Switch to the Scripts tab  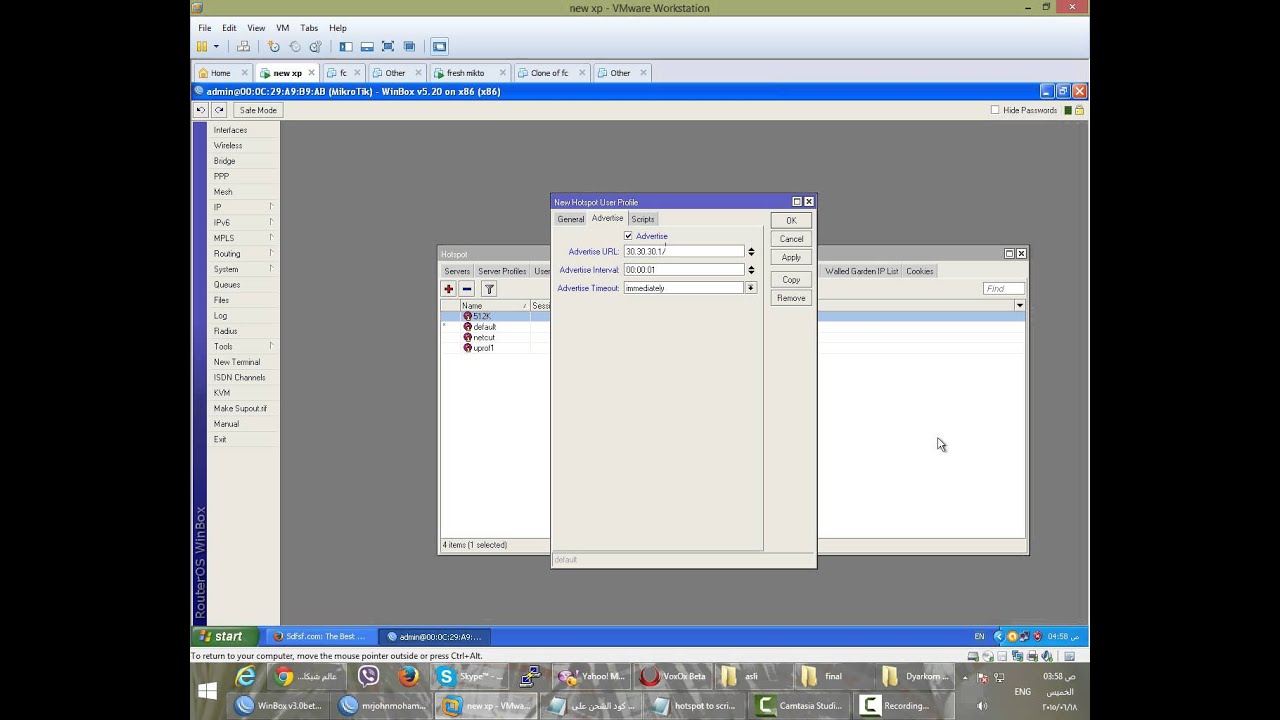point(643,219)
